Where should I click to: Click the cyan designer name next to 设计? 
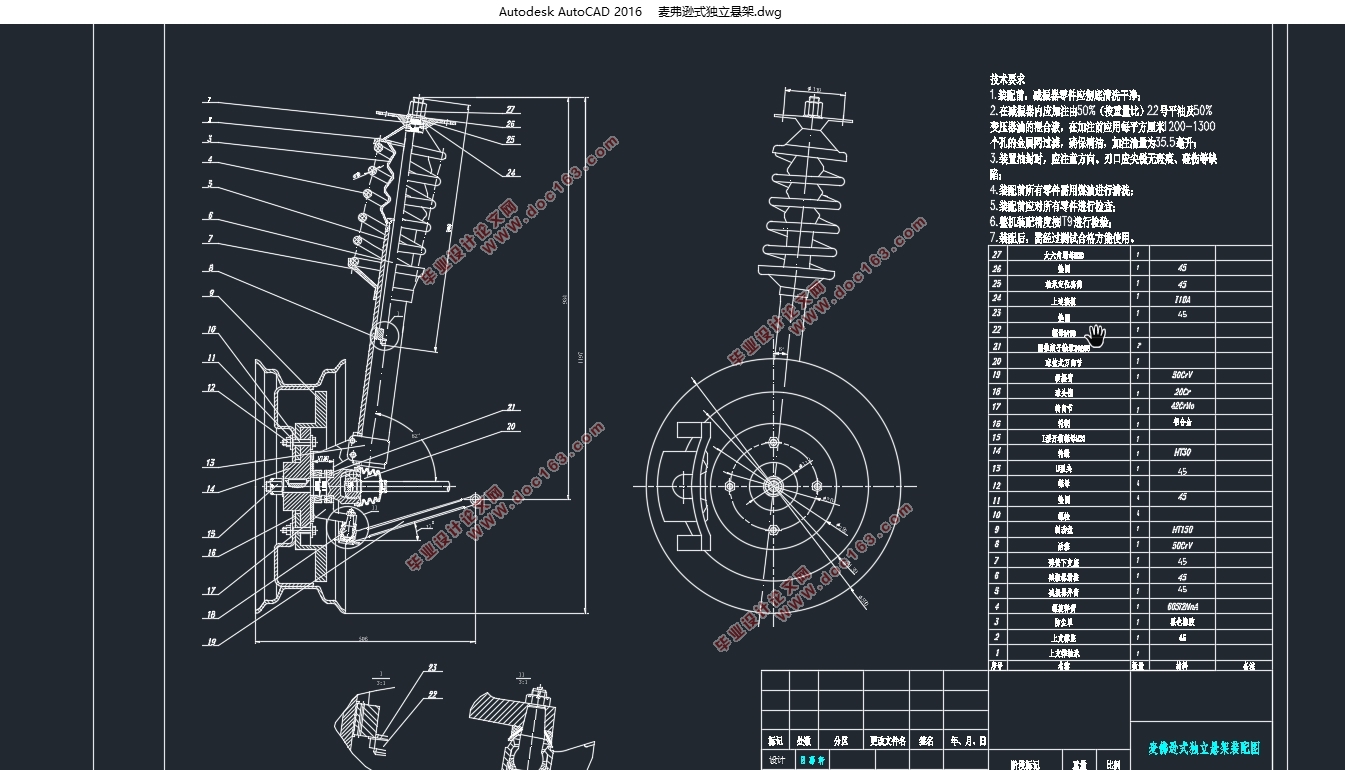pyautogui.click(x=813, y=761)
